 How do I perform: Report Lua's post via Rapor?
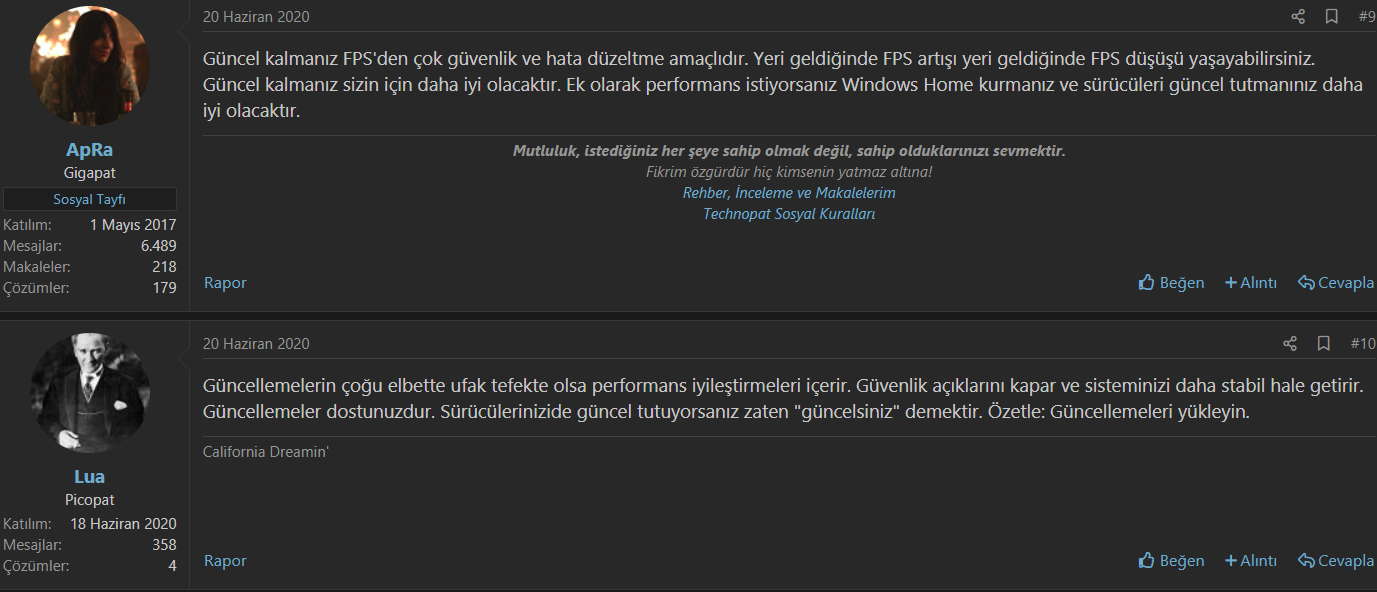[x=225, y=561]
